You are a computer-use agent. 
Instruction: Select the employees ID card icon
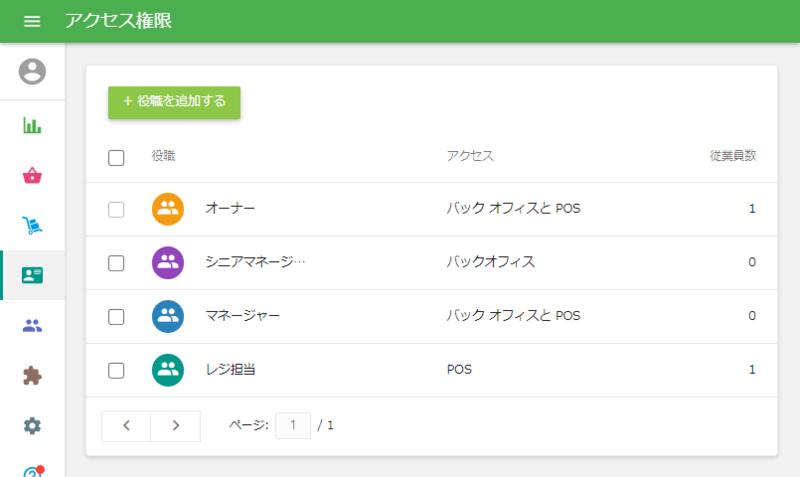pos(32,276)
